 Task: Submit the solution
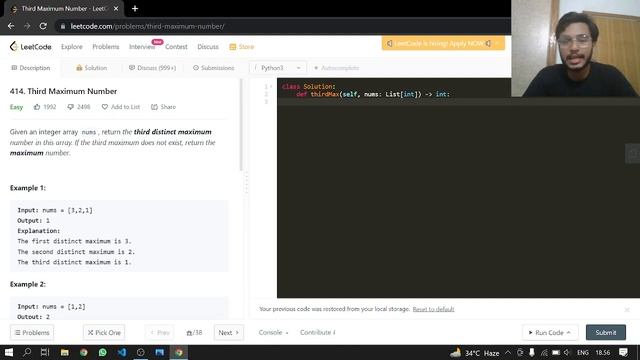[606, 333]
